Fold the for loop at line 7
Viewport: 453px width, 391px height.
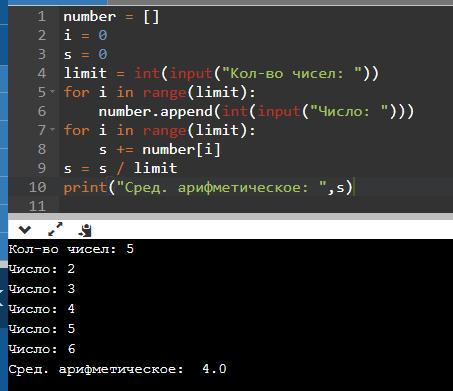tap(53, 129)
